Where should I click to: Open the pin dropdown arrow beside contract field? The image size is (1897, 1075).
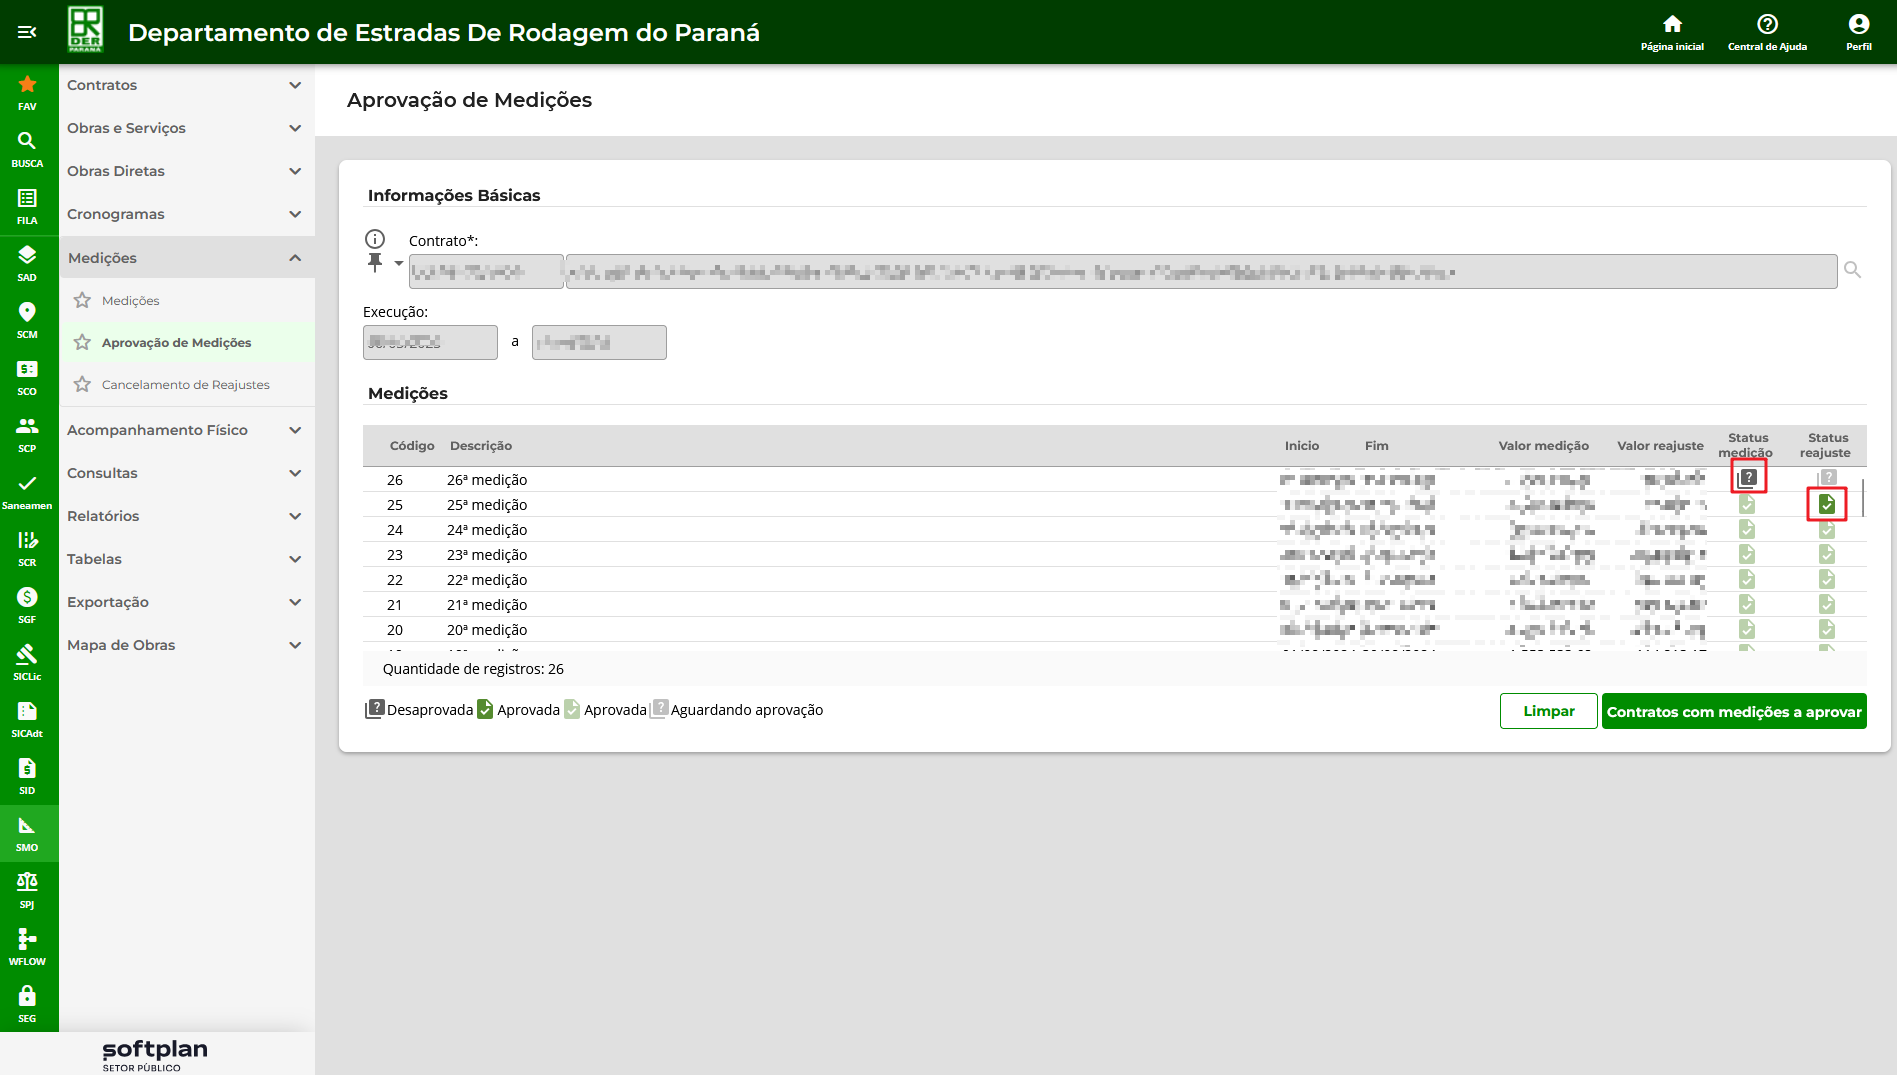coord(398,264)
